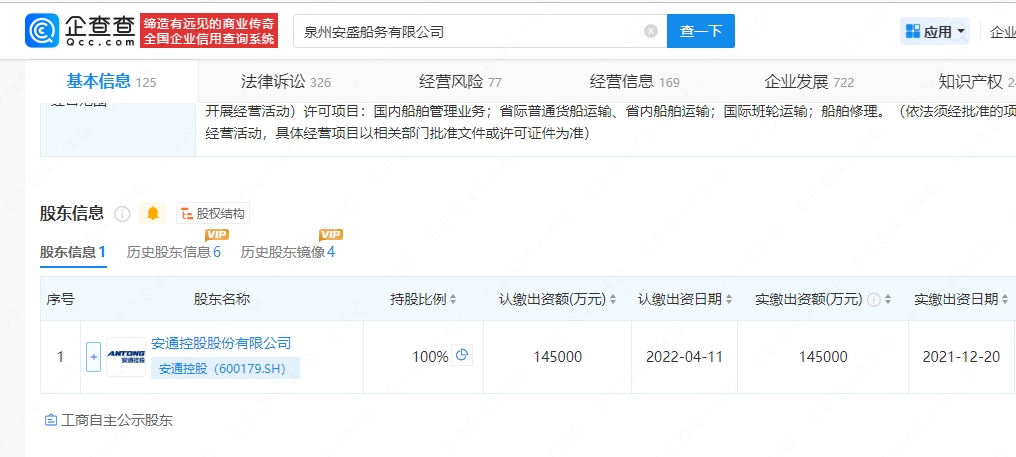The image size is (1016, 457).
Task: Click the 2022-04-11 subscription date cell
Action: (x=684, y=357)
